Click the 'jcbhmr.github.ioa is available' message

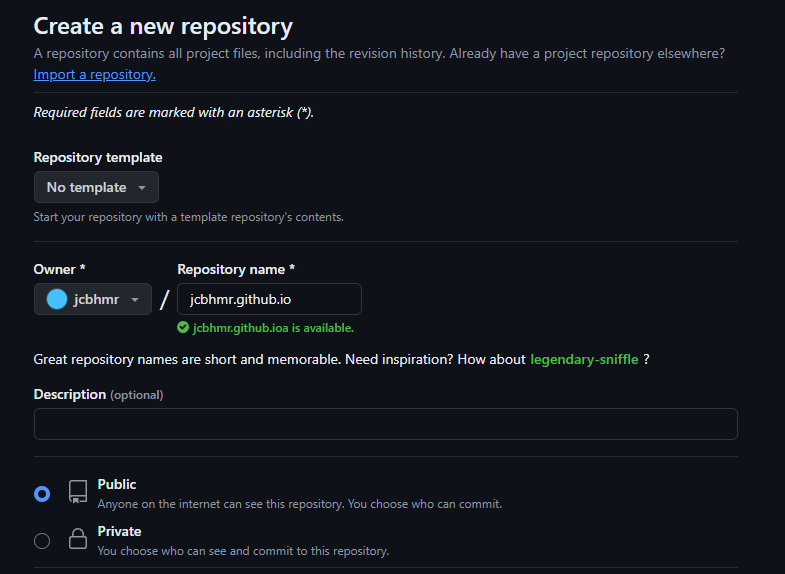(273, 327)
